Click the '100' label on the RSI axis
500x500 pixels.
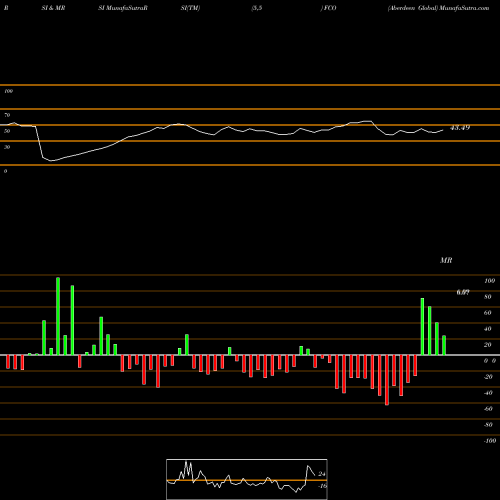tap(8, 91)
